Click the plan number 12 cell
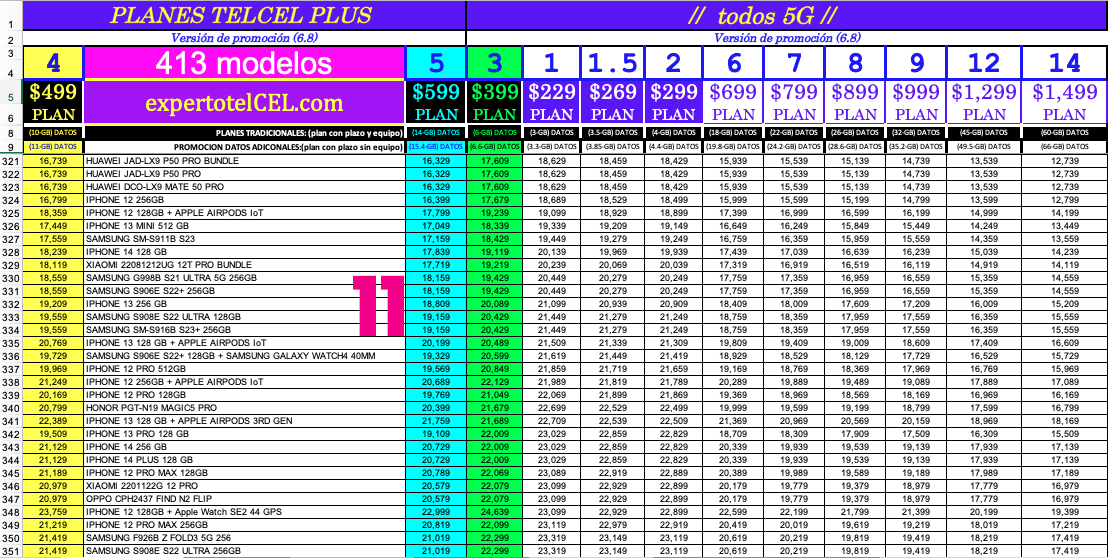The width and height of the screenshot is (1108, 558). 984,64
